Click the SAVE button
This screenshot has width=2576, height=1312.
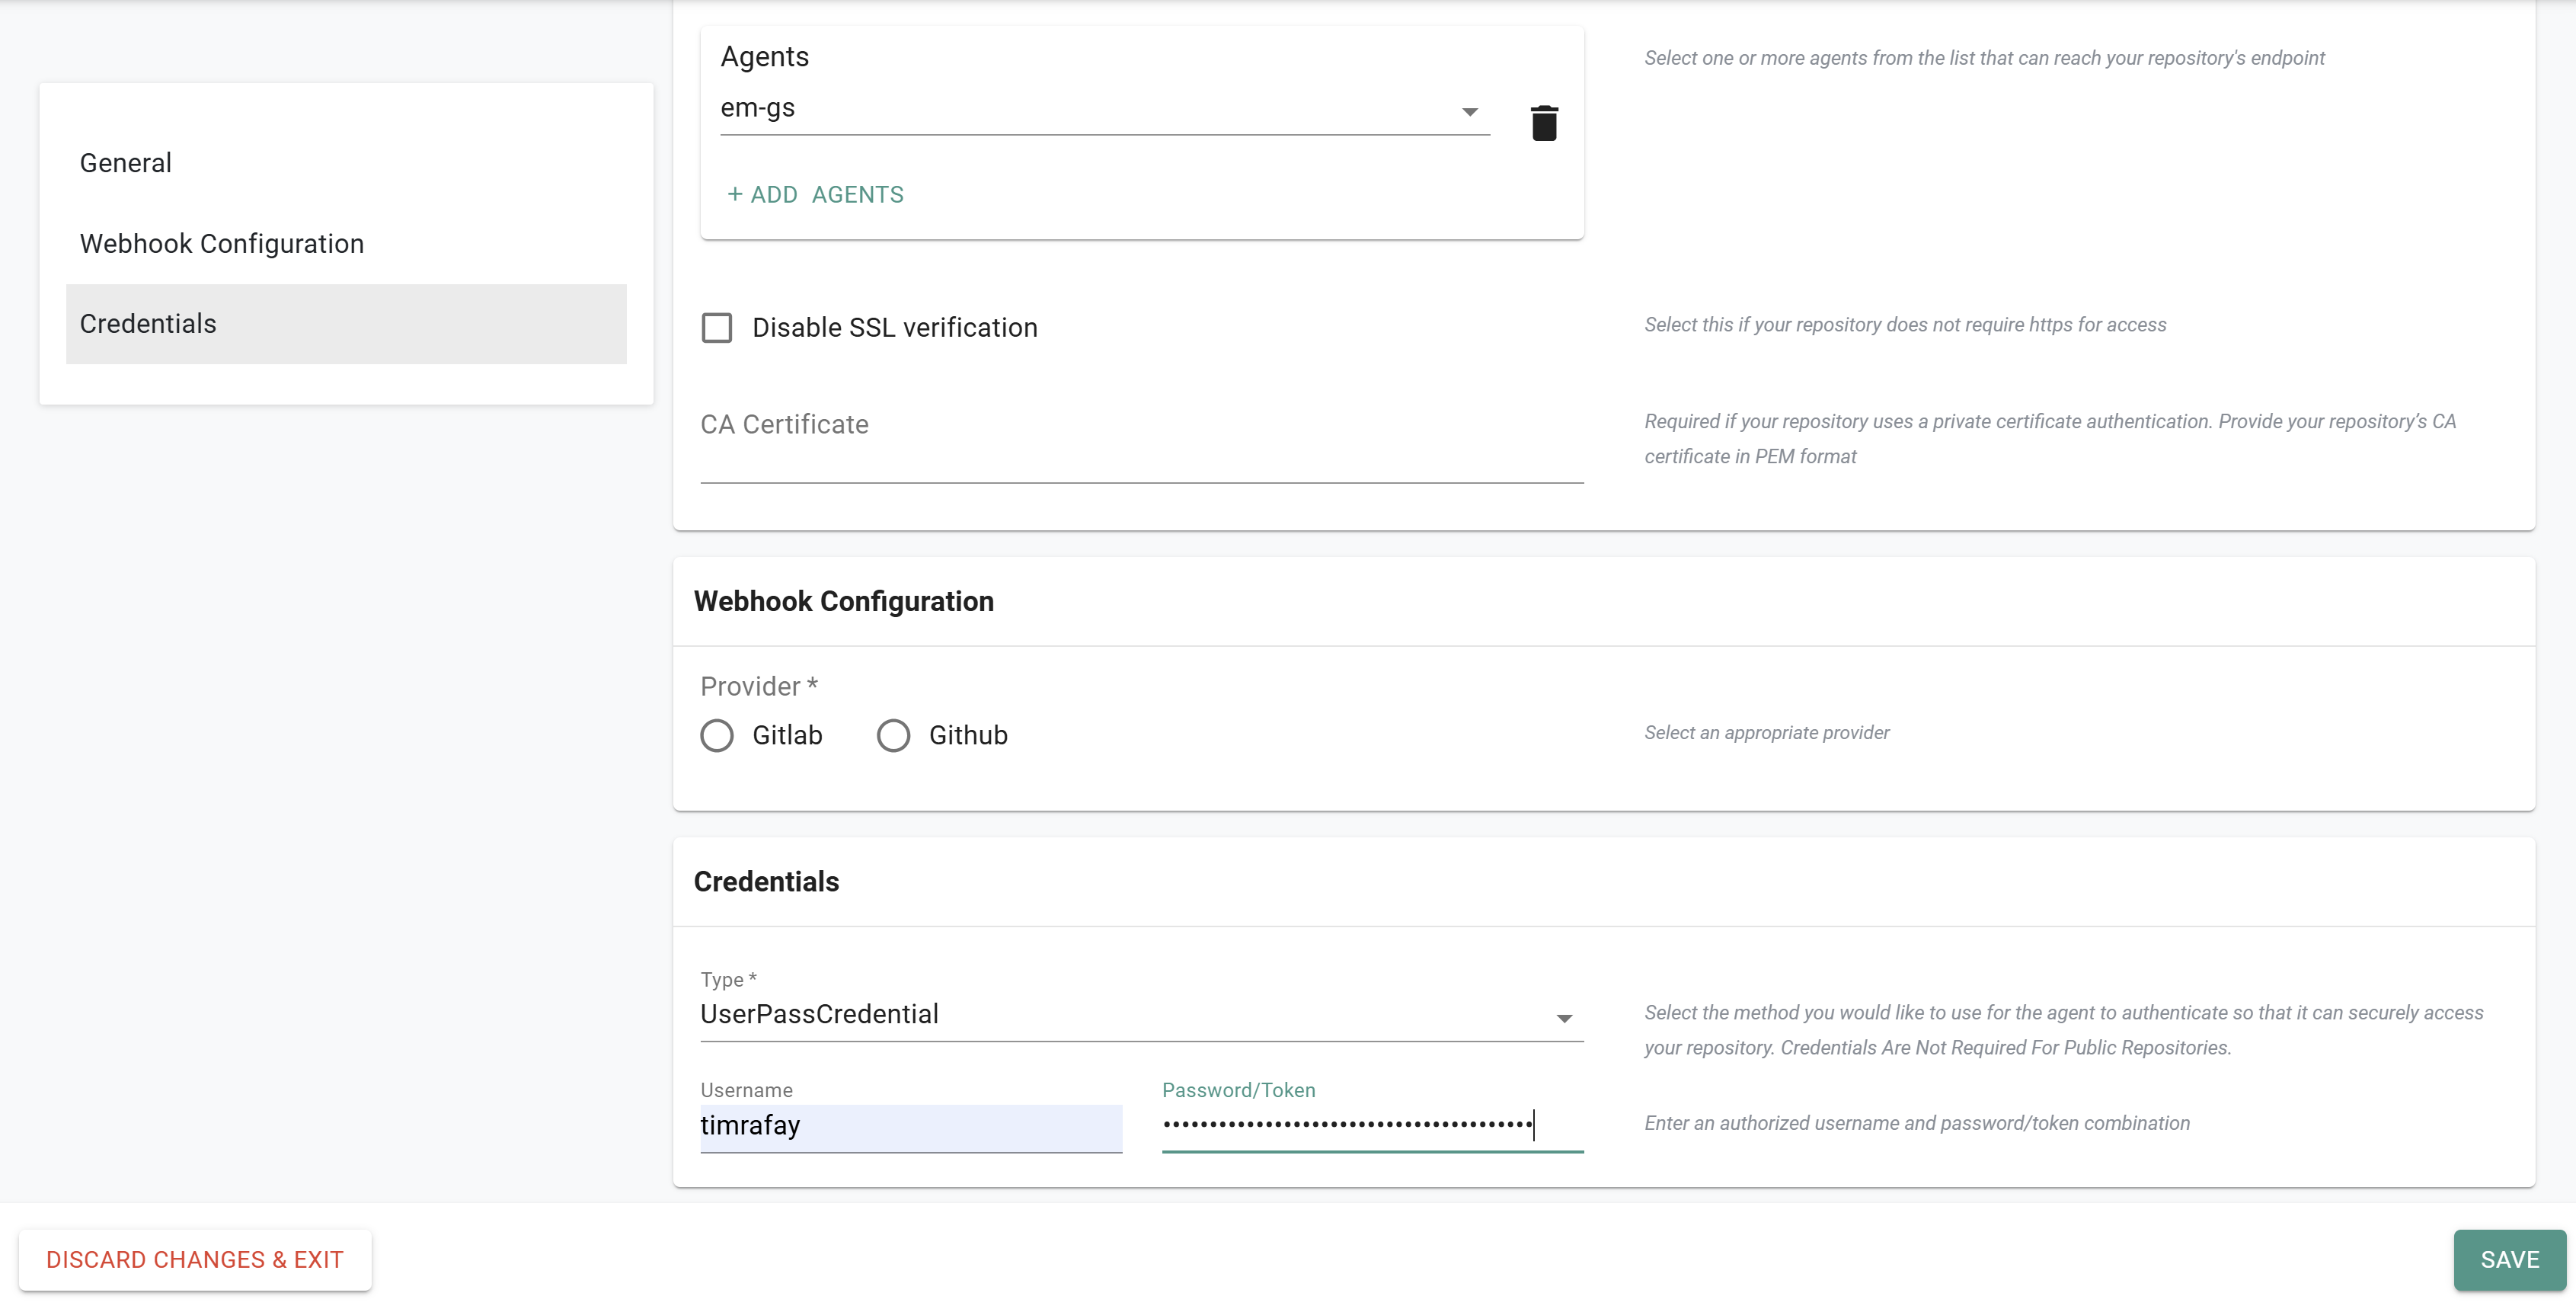click(x=2509, y=1260)
